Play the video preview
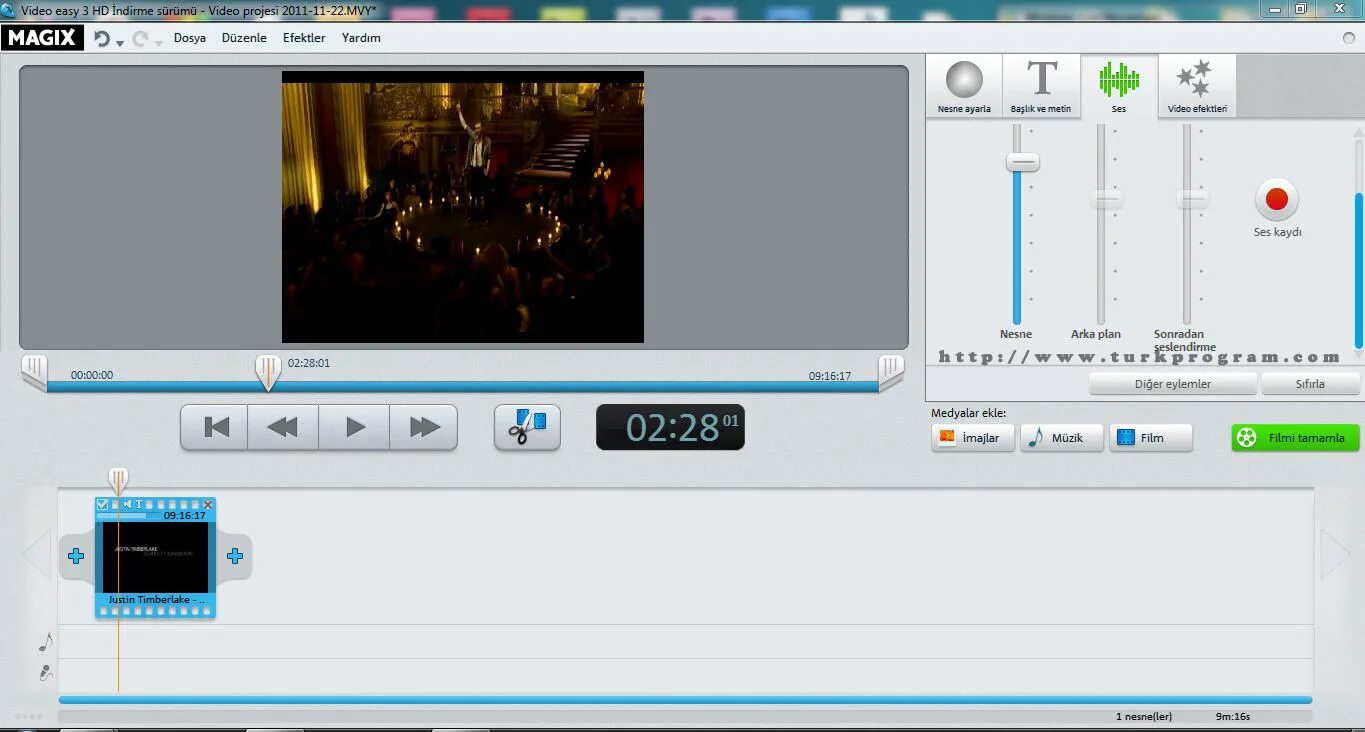The height and width of the screenshot is (732, 1365). pyautogui.click(x=354, y=427)
